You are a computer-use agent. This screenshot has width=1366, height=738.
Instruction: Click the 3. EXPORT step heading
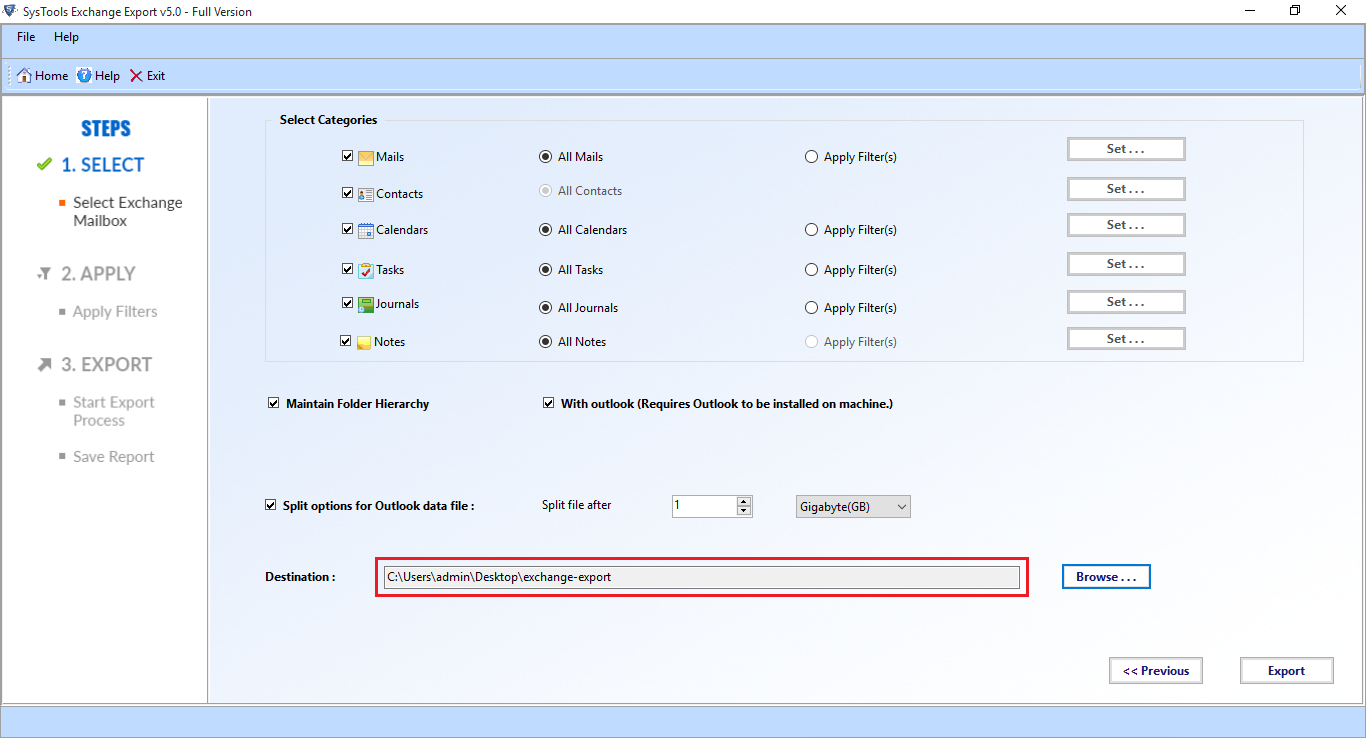(x=107, y=365)
